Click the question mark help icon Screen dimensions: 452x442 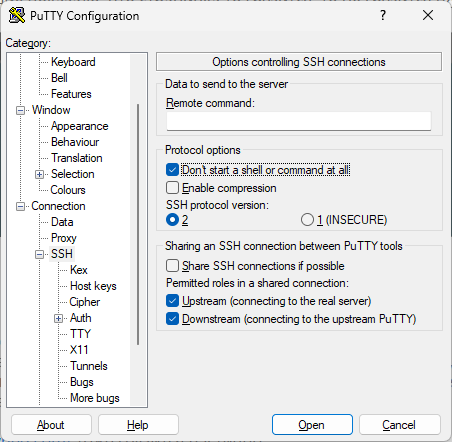[x=383, y=15]
